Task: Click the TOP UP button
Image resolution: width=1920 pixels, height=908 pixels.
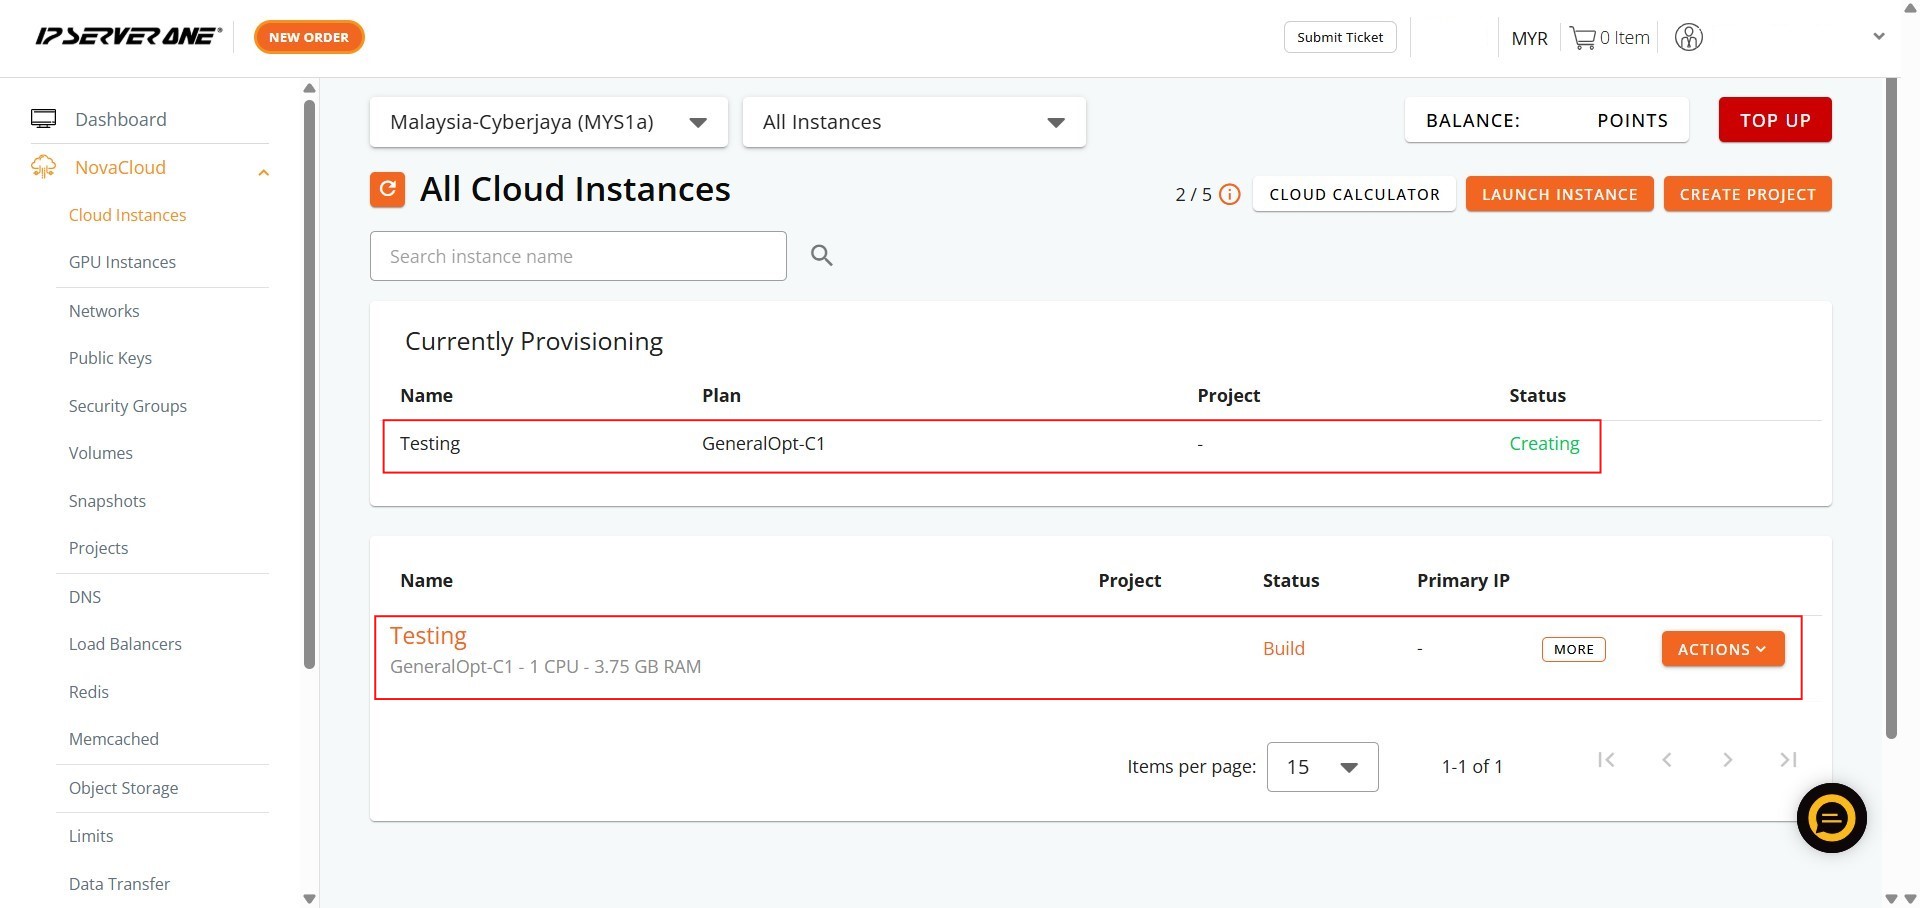Action: pyautogui.click(x=1774, y=120)
